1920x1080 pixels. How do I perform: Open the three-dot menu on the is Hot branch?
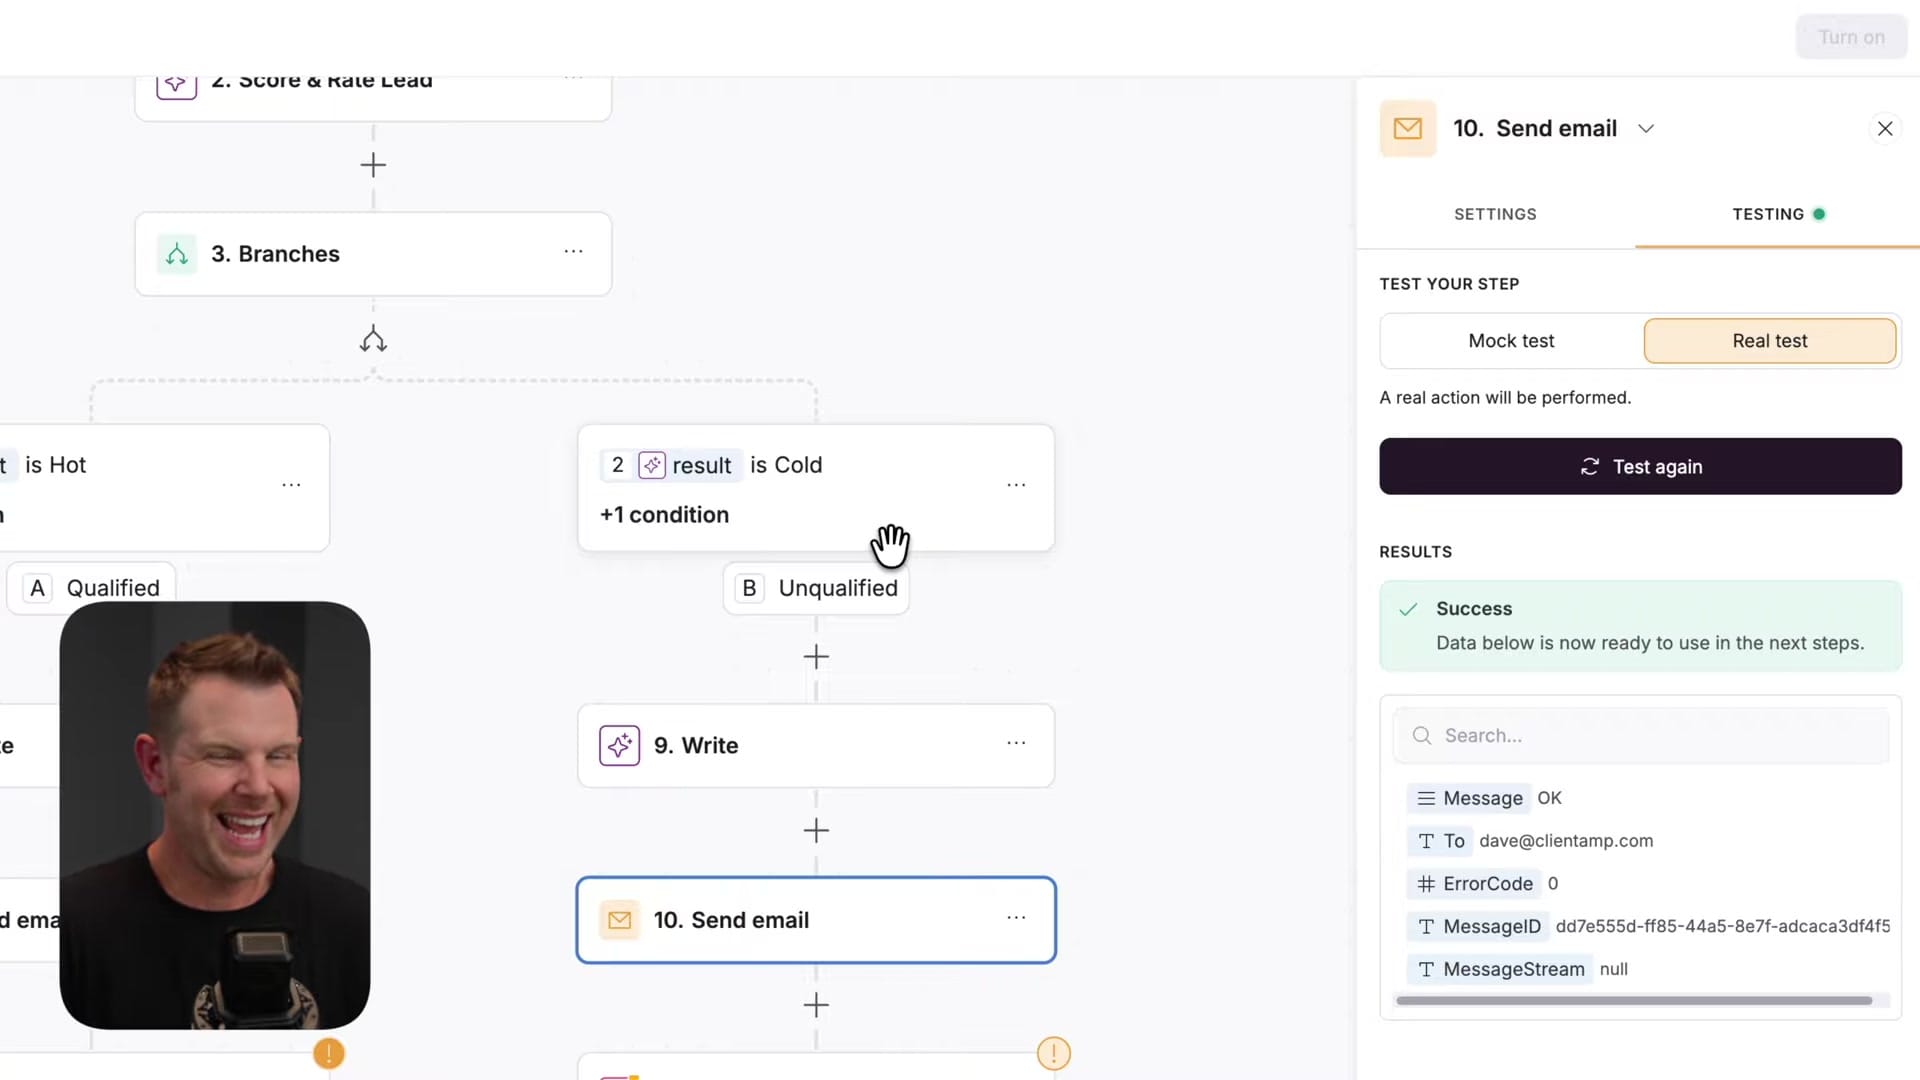(291, 485)
